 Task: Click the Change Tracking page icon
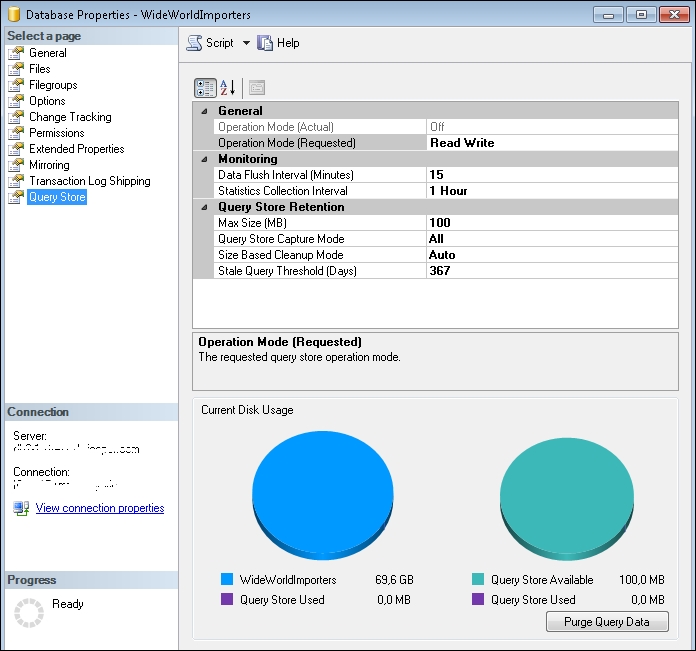point(16,117)
